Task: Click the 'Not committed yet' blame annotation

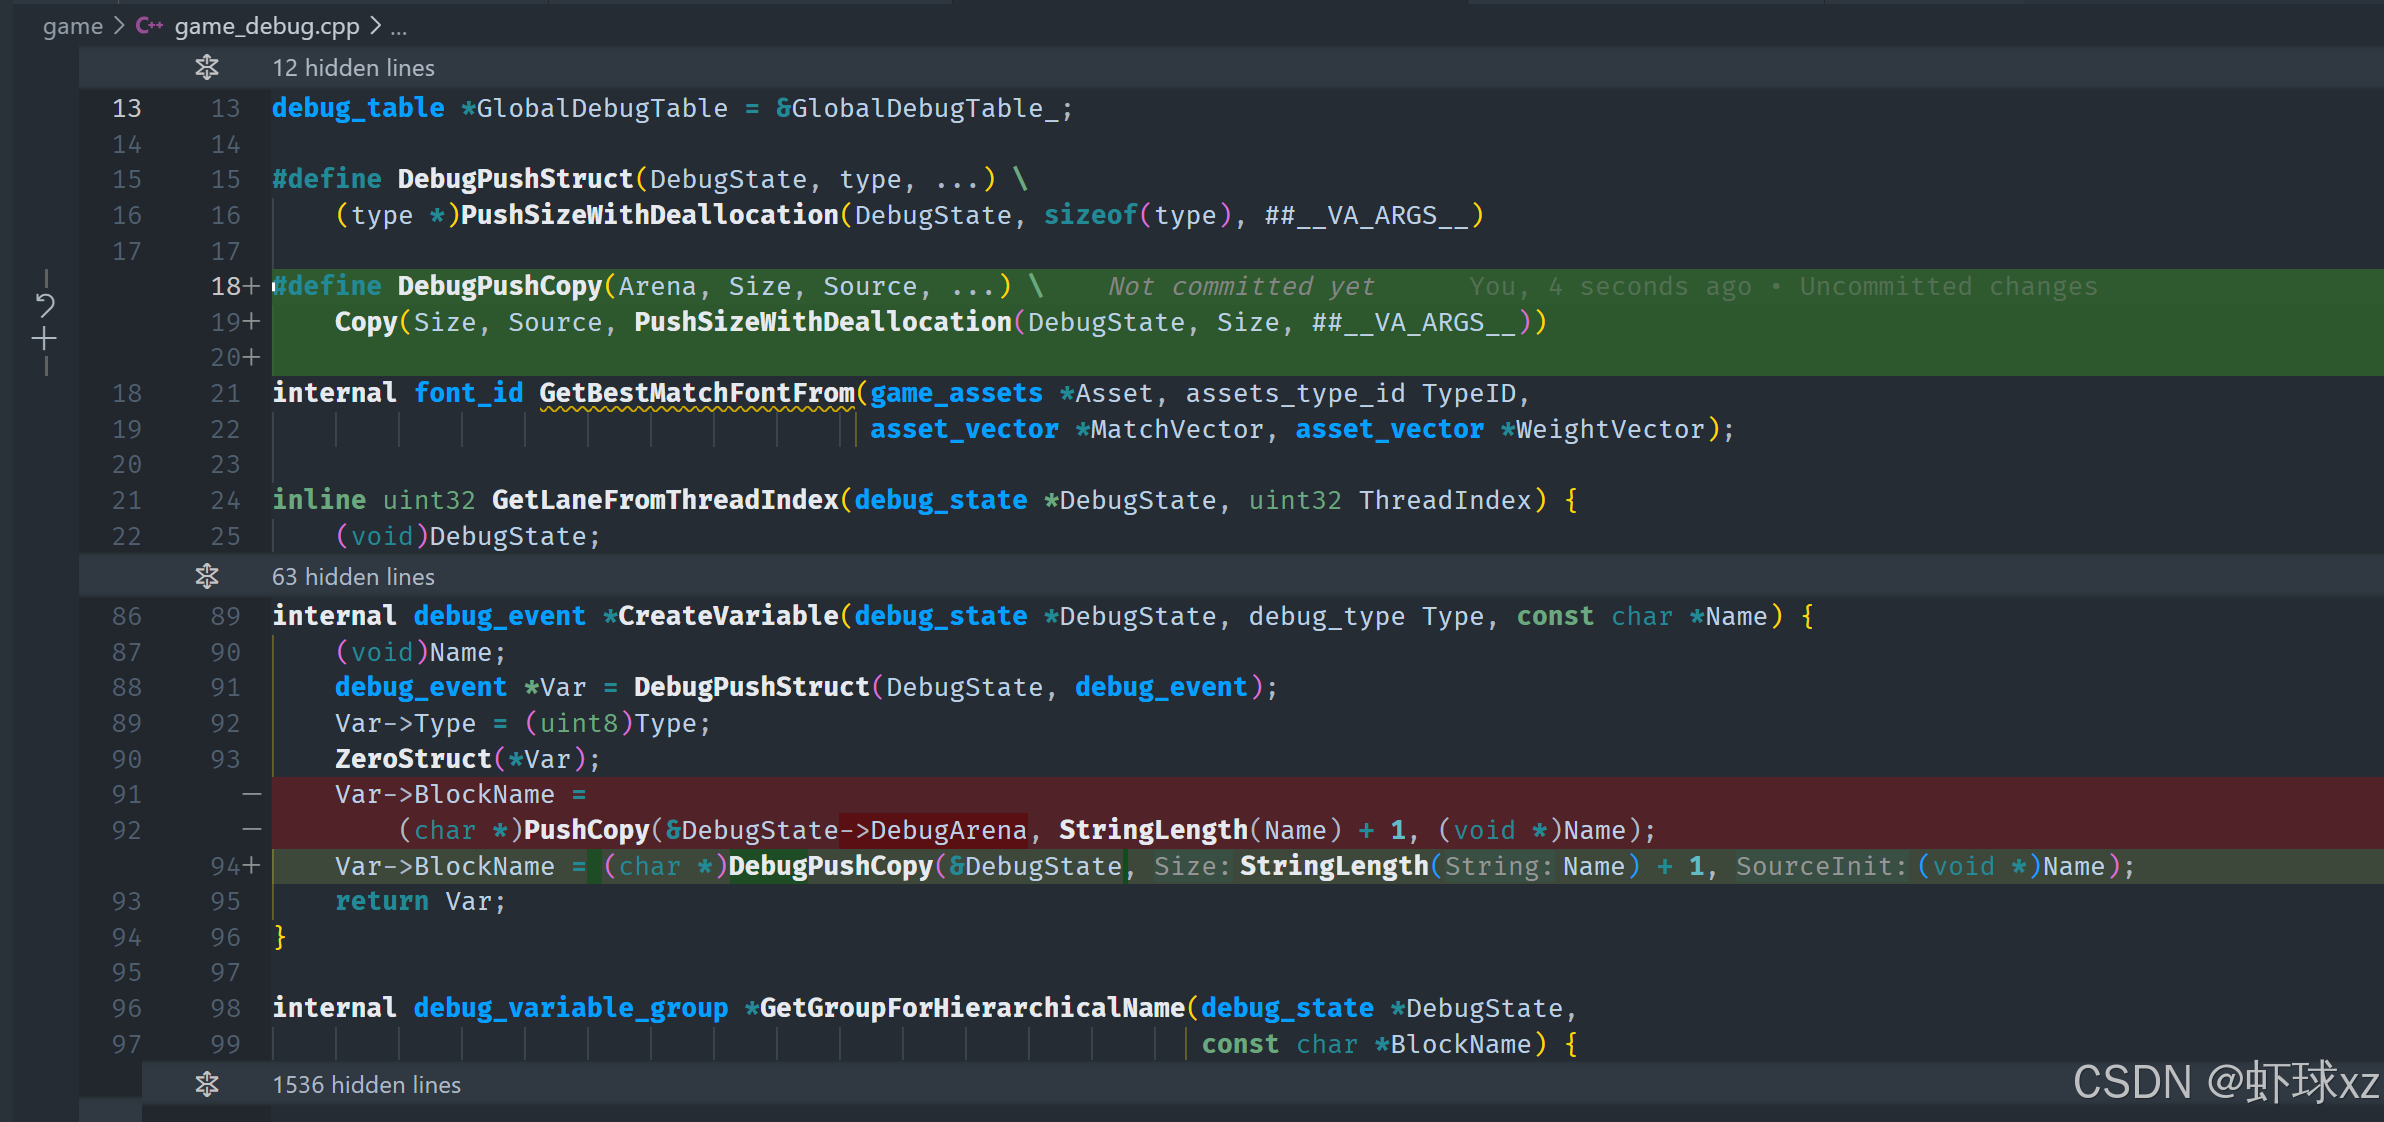Action: [1240, 287]
